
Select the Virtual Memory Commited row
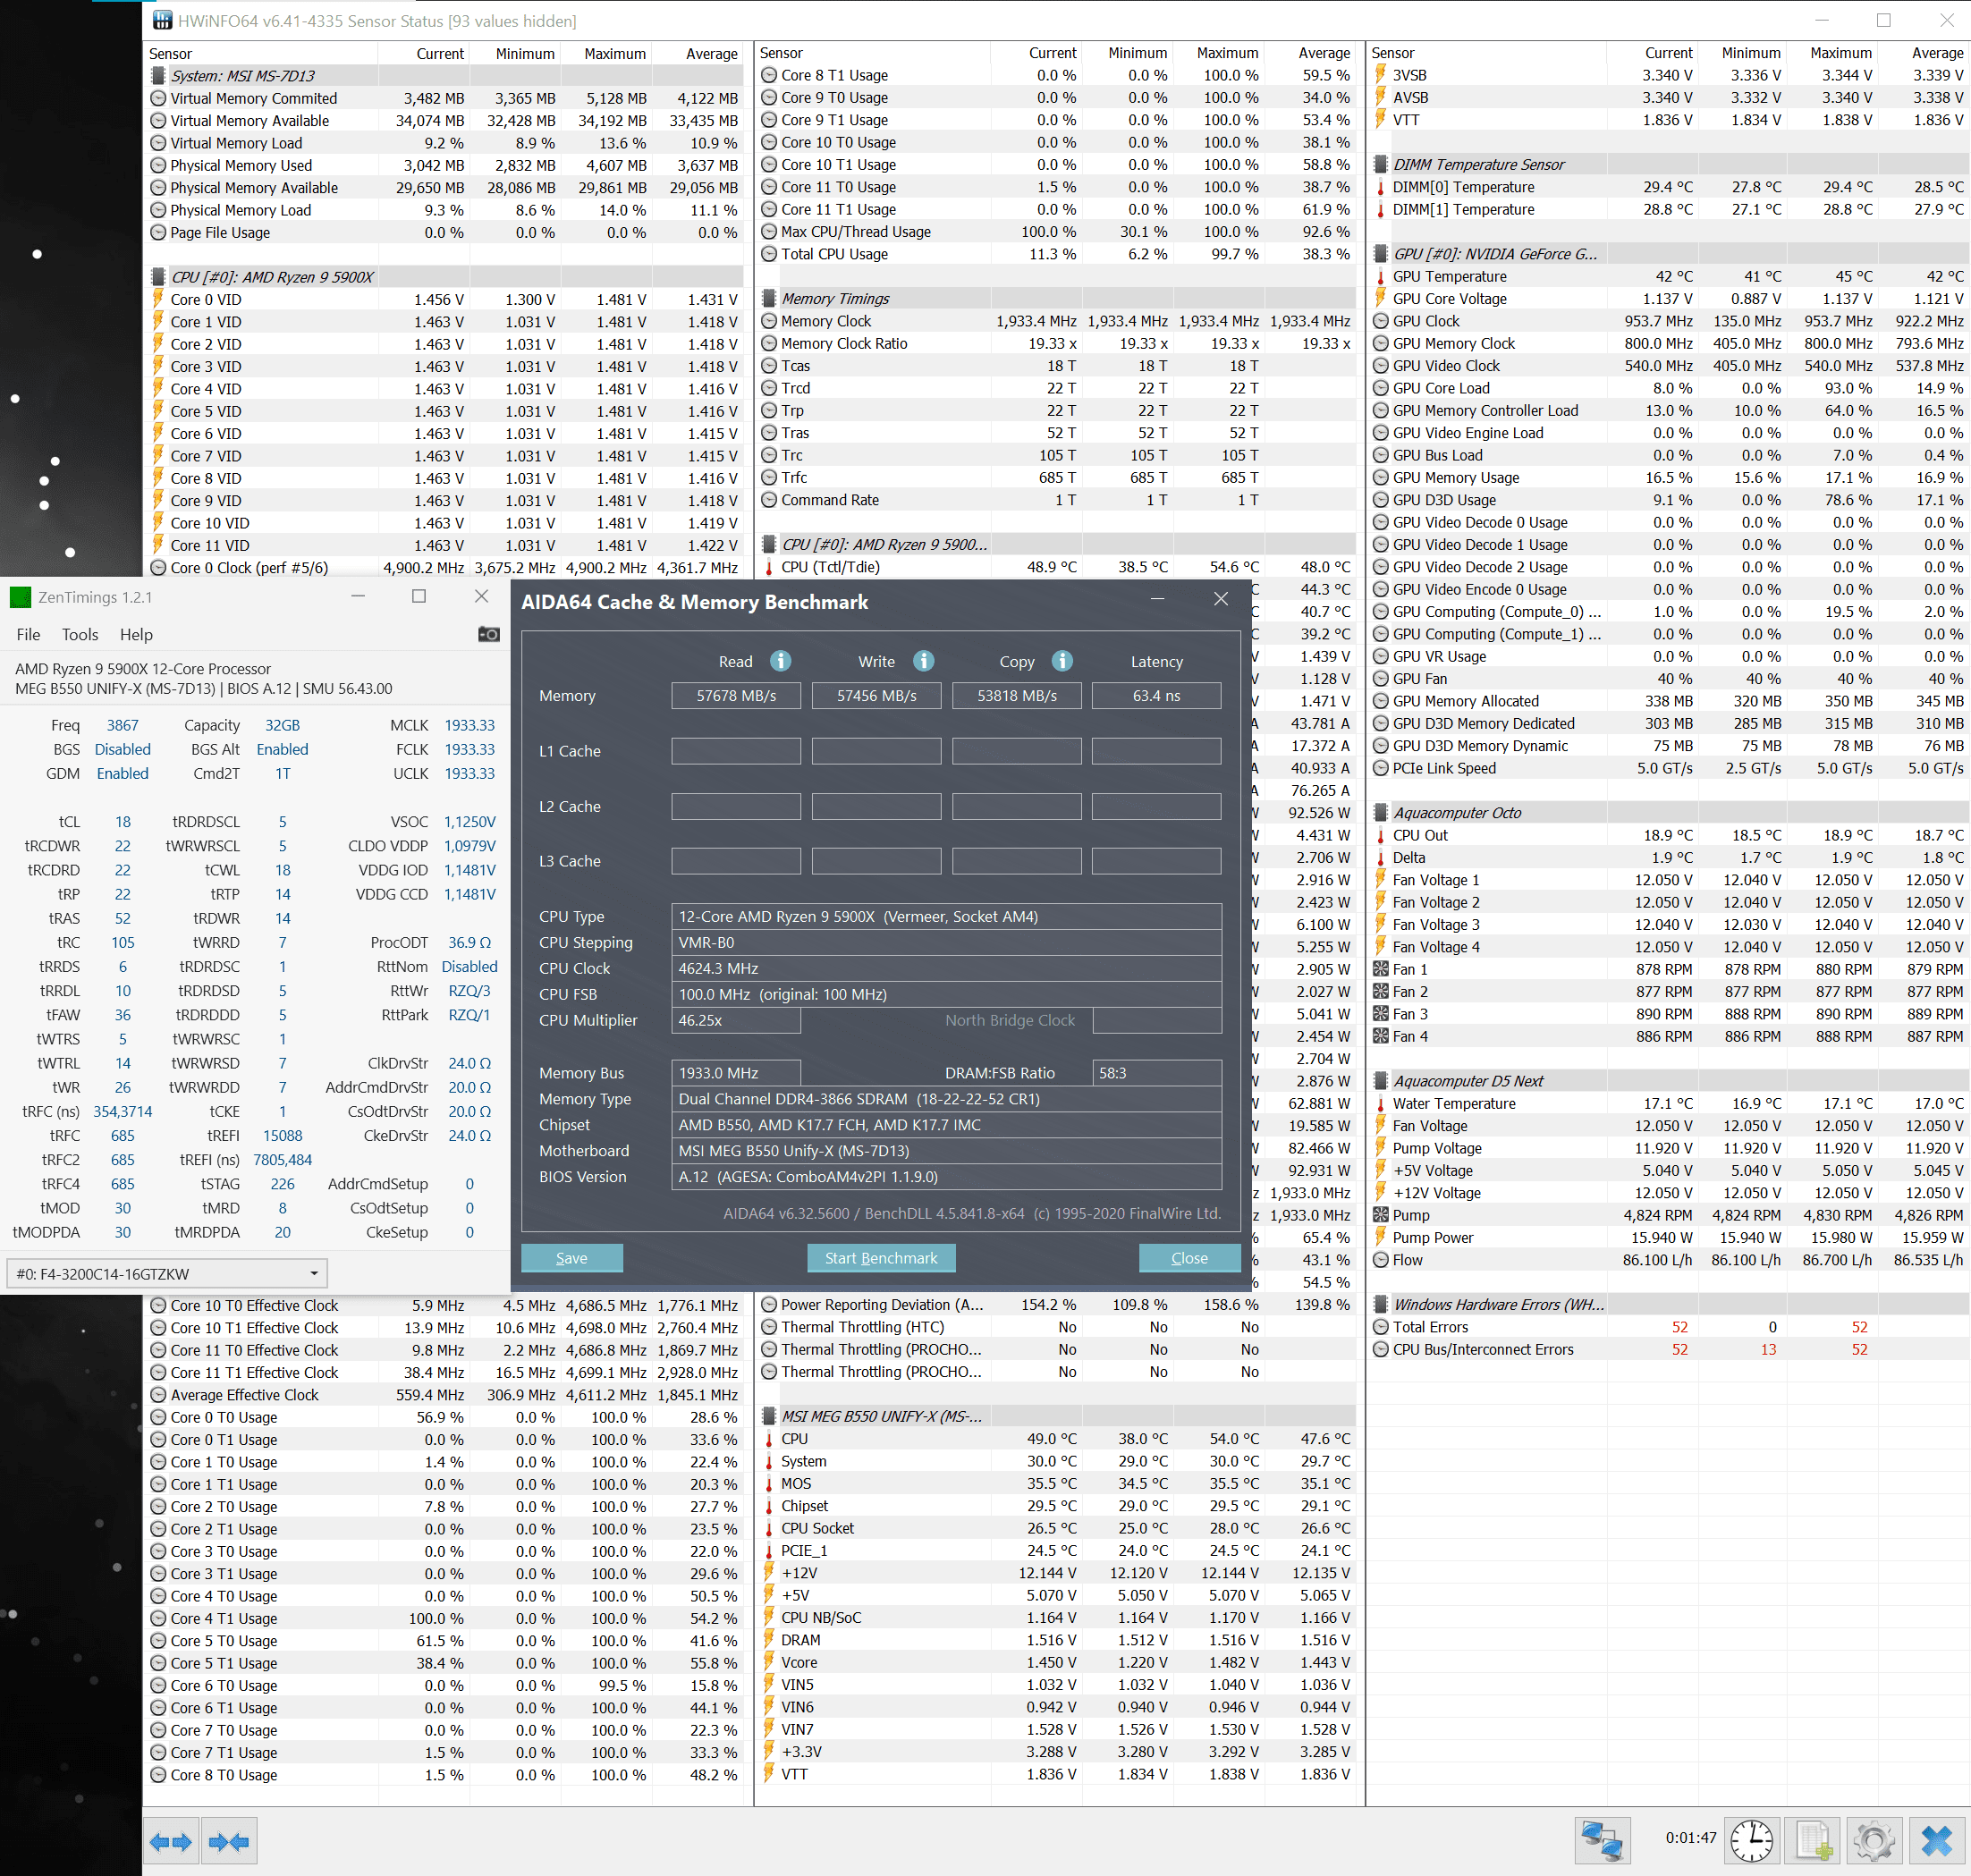click(445, 98)
